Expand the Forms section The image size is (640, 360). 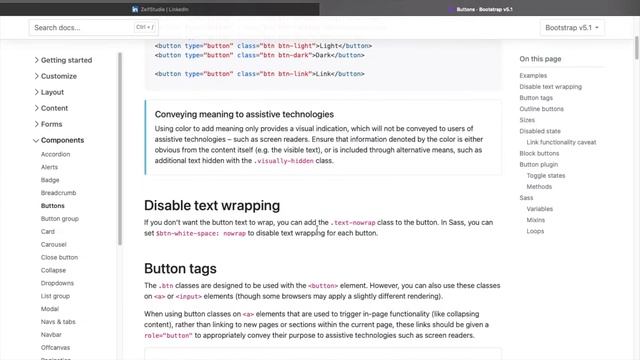(48, 124)
